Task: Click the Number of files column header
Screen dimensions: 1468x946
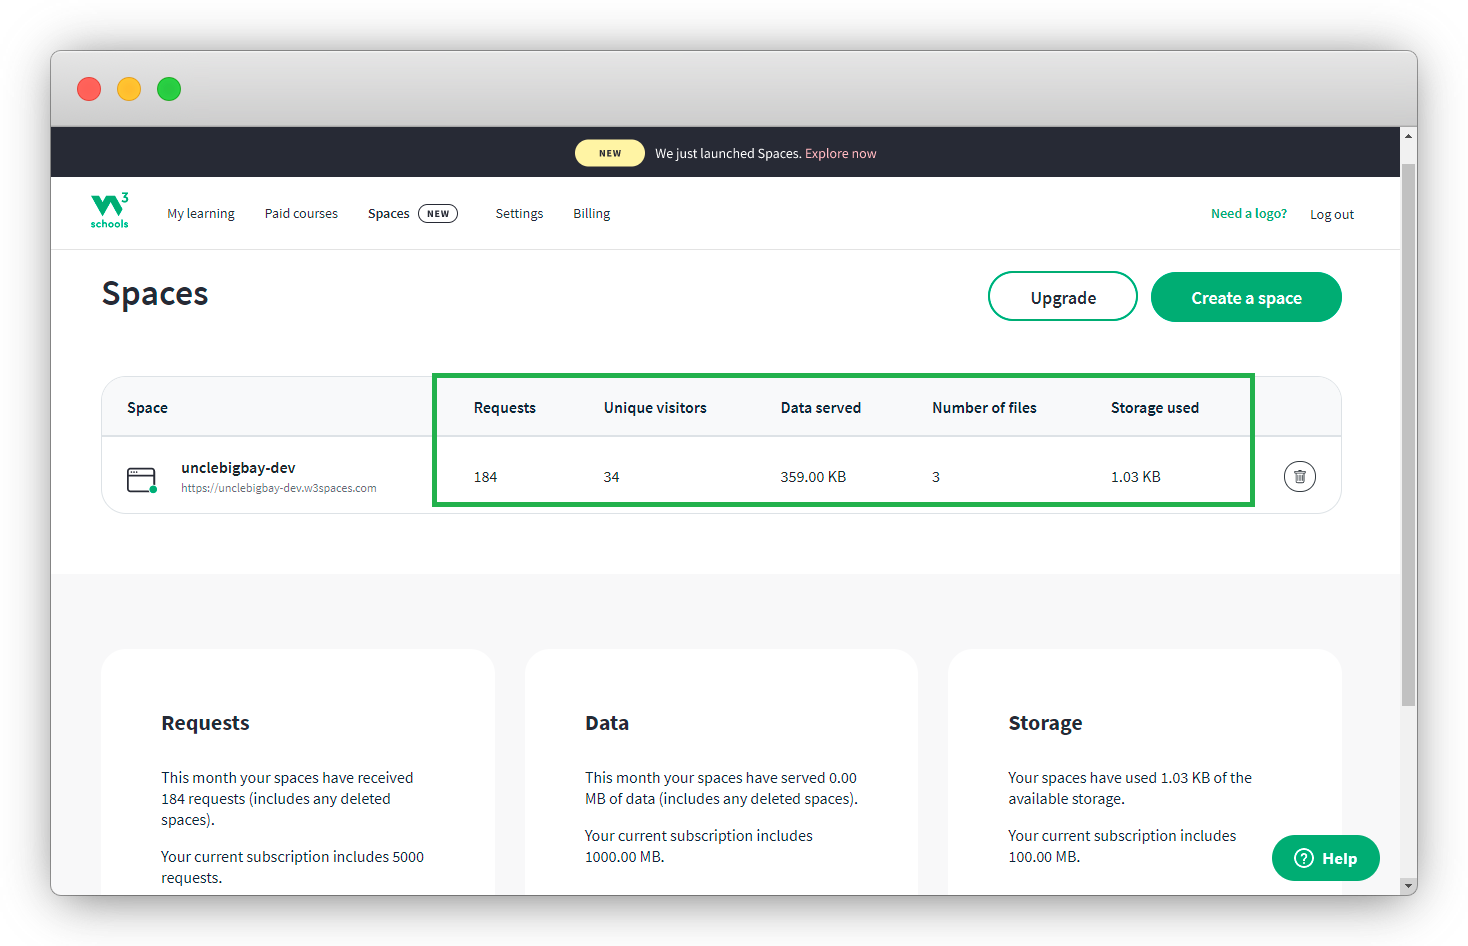Action: click(984, 408)
